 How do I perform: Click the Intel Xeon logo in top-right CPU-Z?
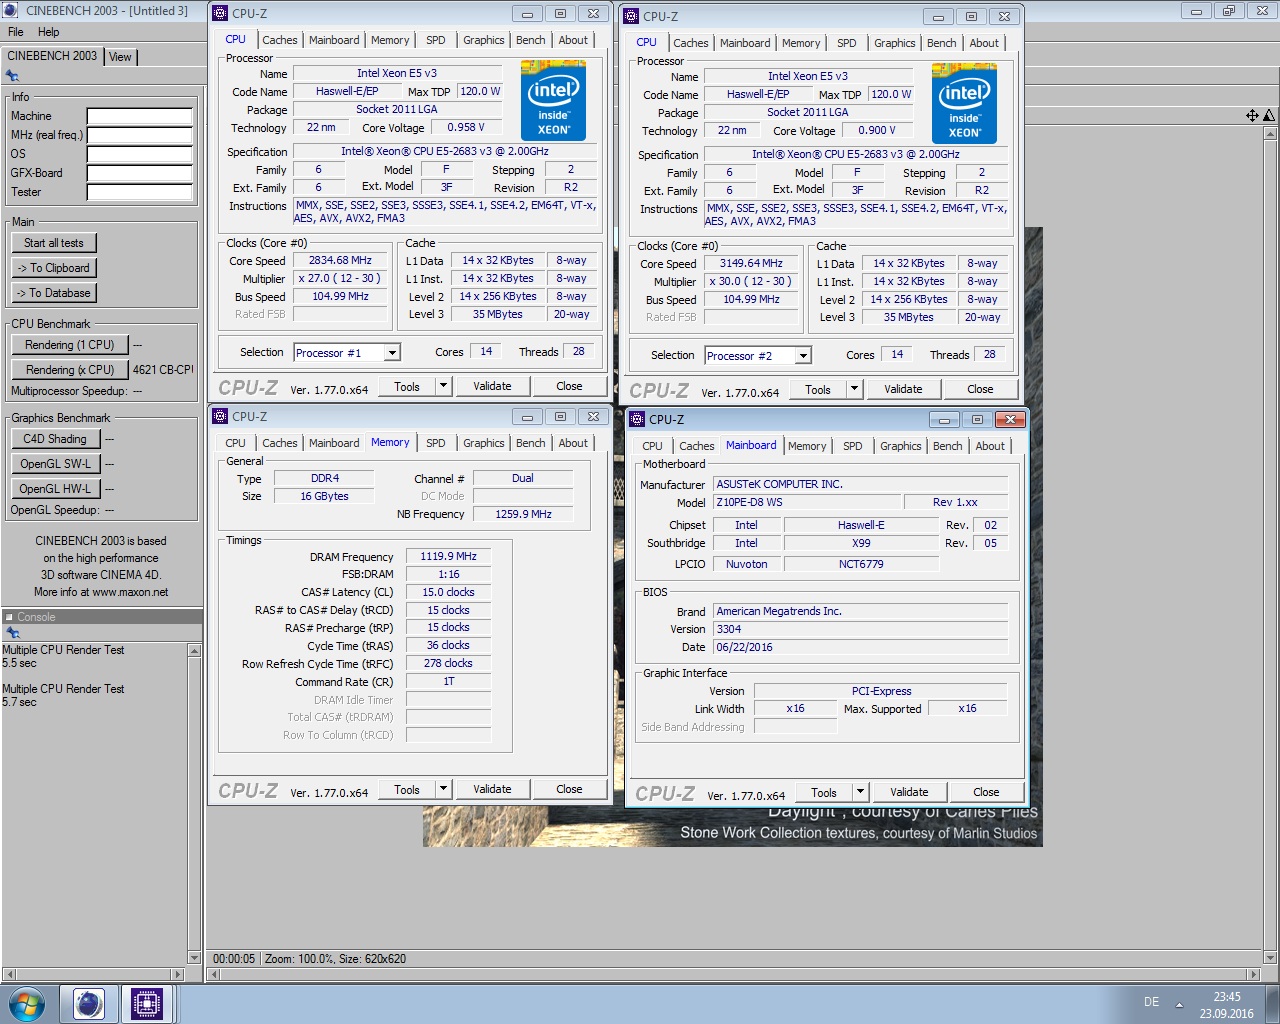click(x=964, y=104)
